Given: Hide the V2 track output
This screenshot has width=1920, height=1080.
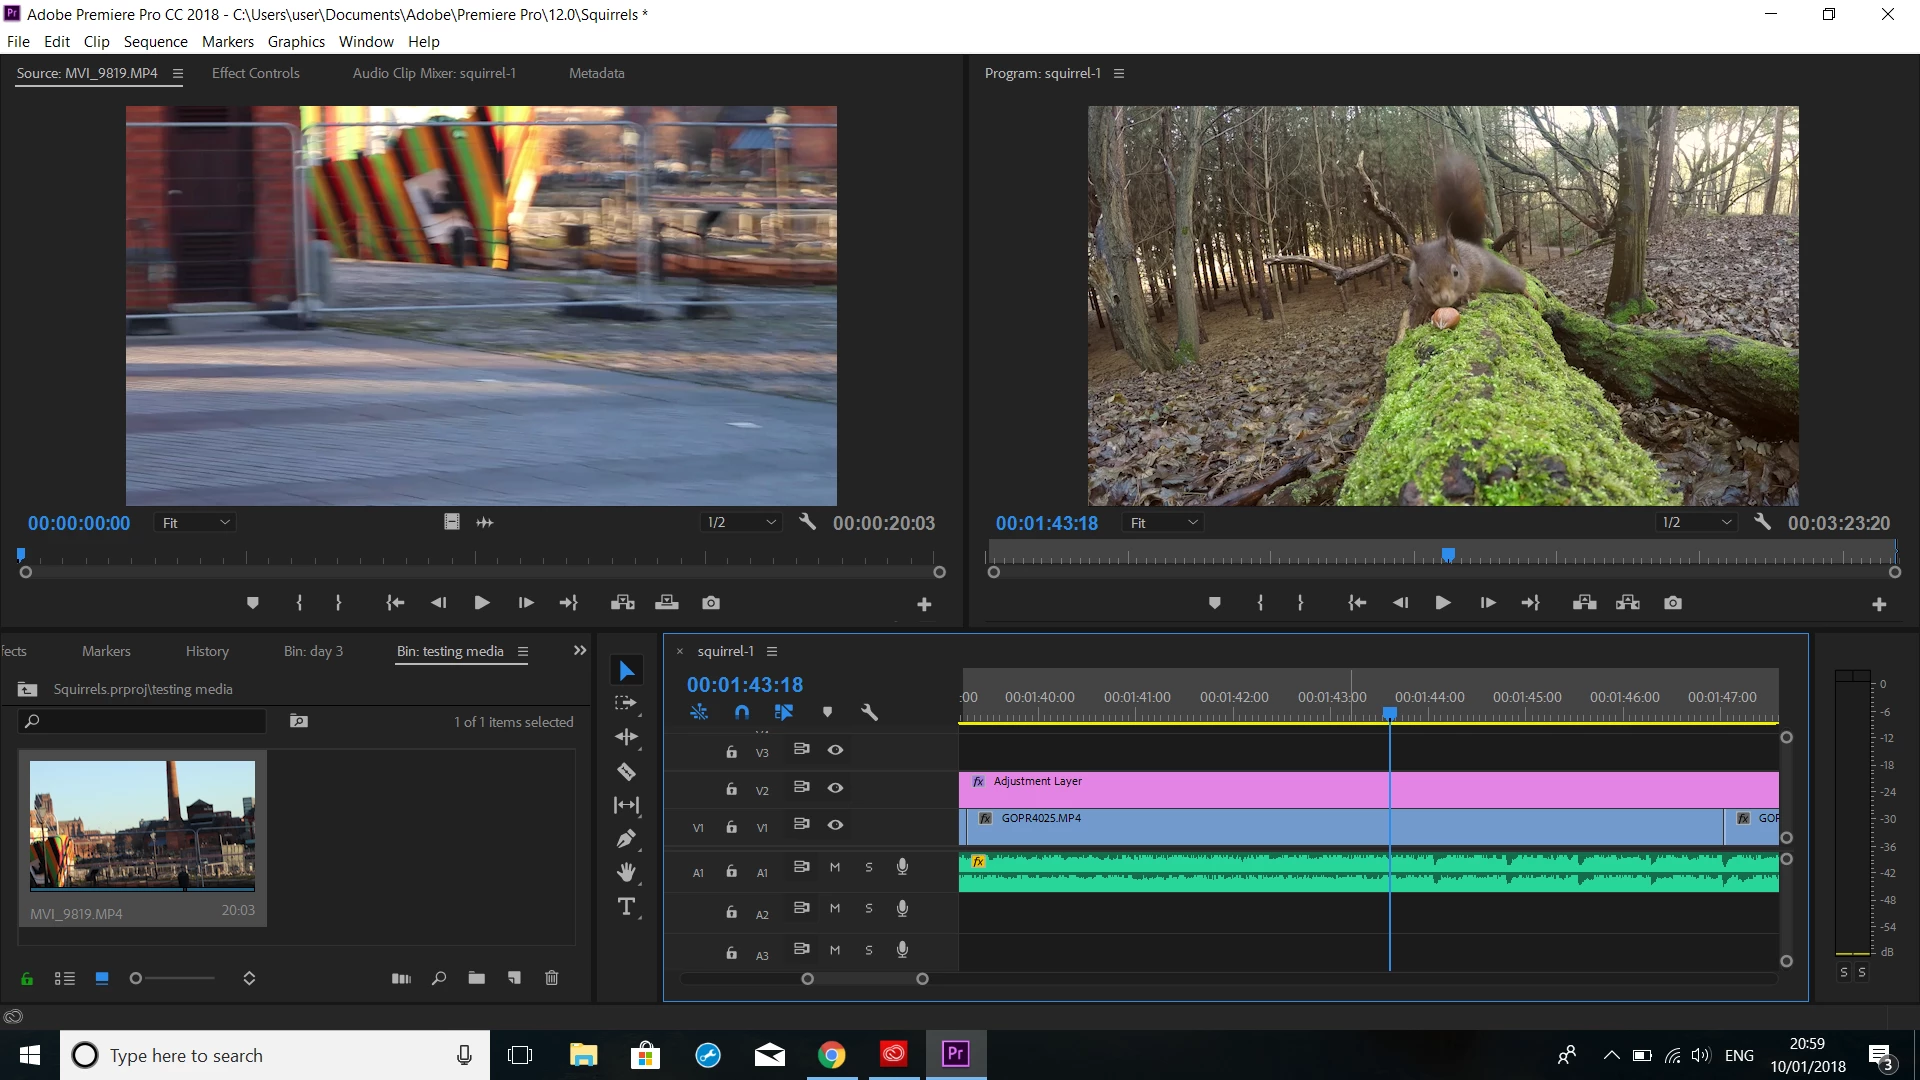Looking at the screenshot, I should 835,788.
